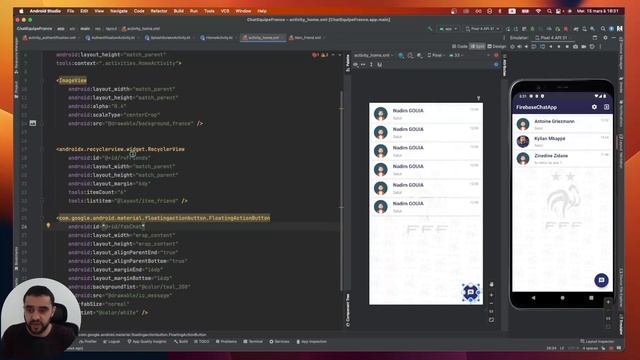This screenshot has width=640, height=360.
Task: Open Pixel device dropdown in design toolbar
Action: (x=435, y=55)
